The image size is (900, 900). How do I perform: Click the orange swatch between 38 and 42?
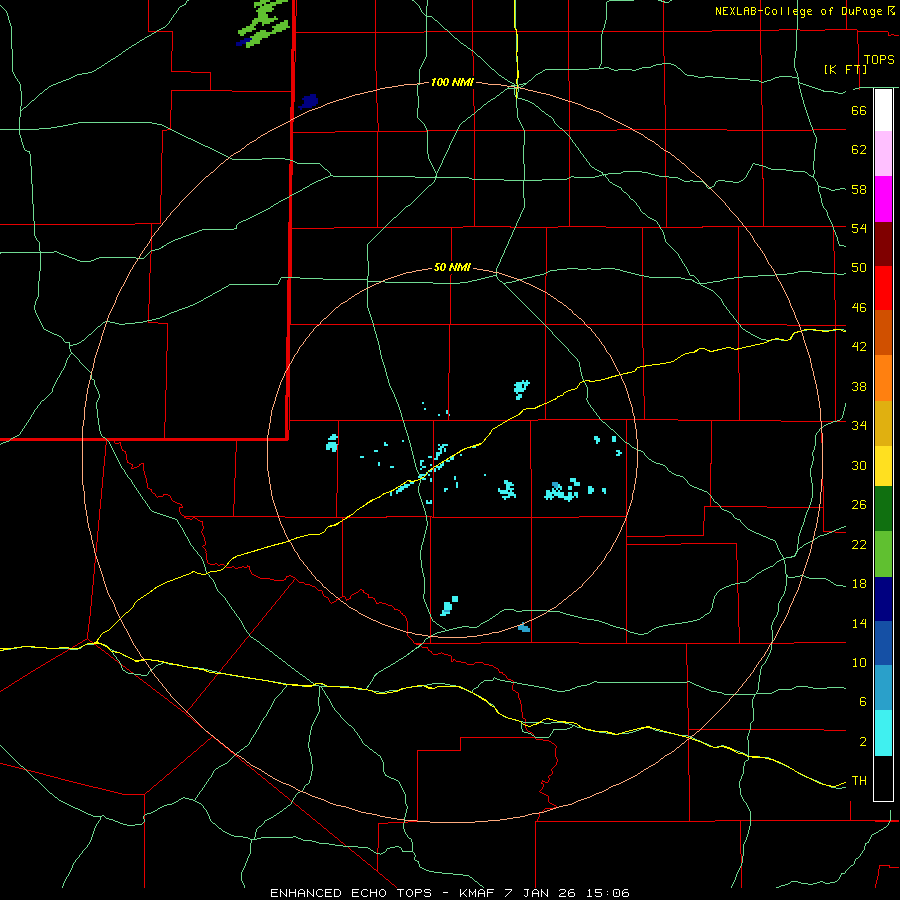[883, 378]
